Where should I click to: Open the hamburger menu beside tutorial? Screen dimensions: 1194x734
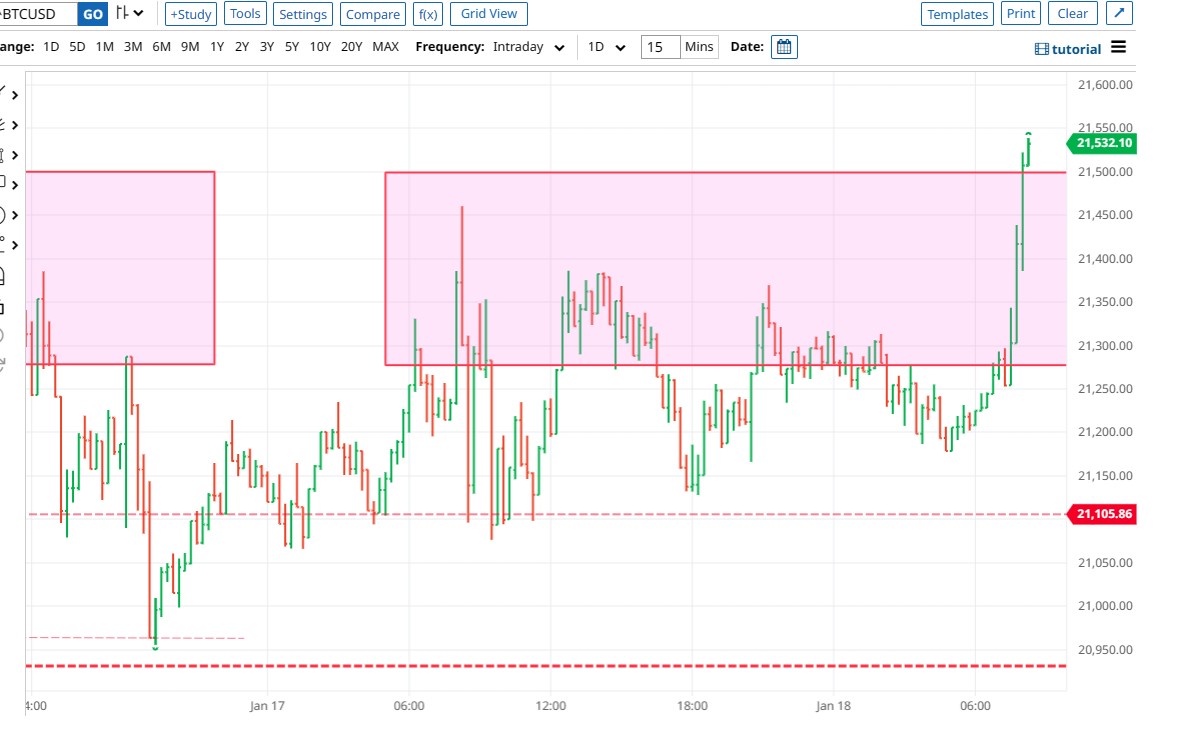click(1118, 47)
